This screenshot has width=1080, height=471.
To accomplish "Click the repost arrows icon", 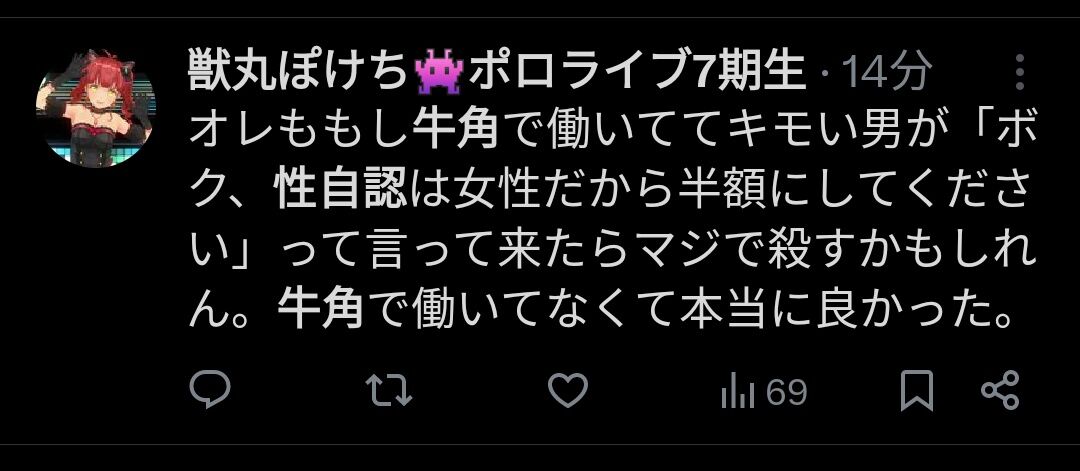I will [388, 391].
